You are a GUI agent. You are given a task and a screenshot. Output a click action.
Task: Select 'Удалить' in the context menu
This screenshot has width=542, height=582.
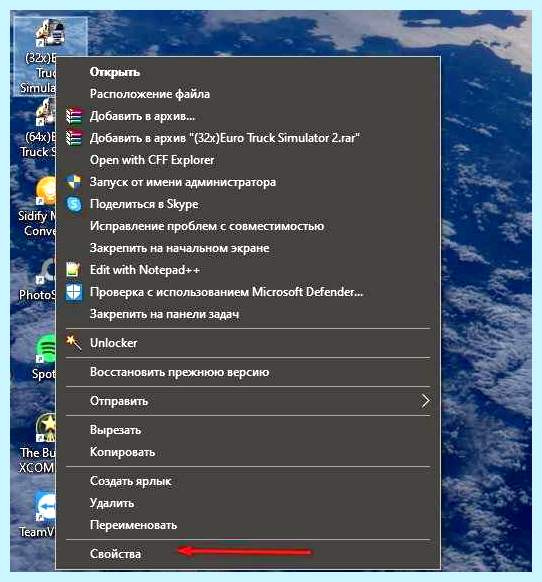tap(112, 503)
